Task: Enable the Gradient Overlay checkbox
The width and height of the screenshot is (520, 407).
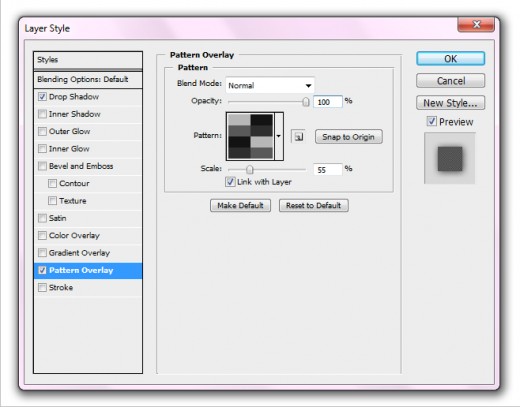Action: click(42, 253)
